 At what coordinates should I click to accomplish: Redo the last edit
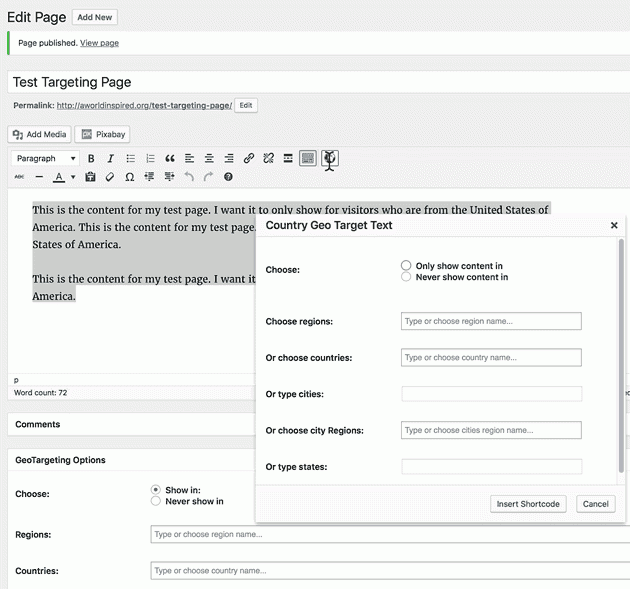(x=208, y=177)
